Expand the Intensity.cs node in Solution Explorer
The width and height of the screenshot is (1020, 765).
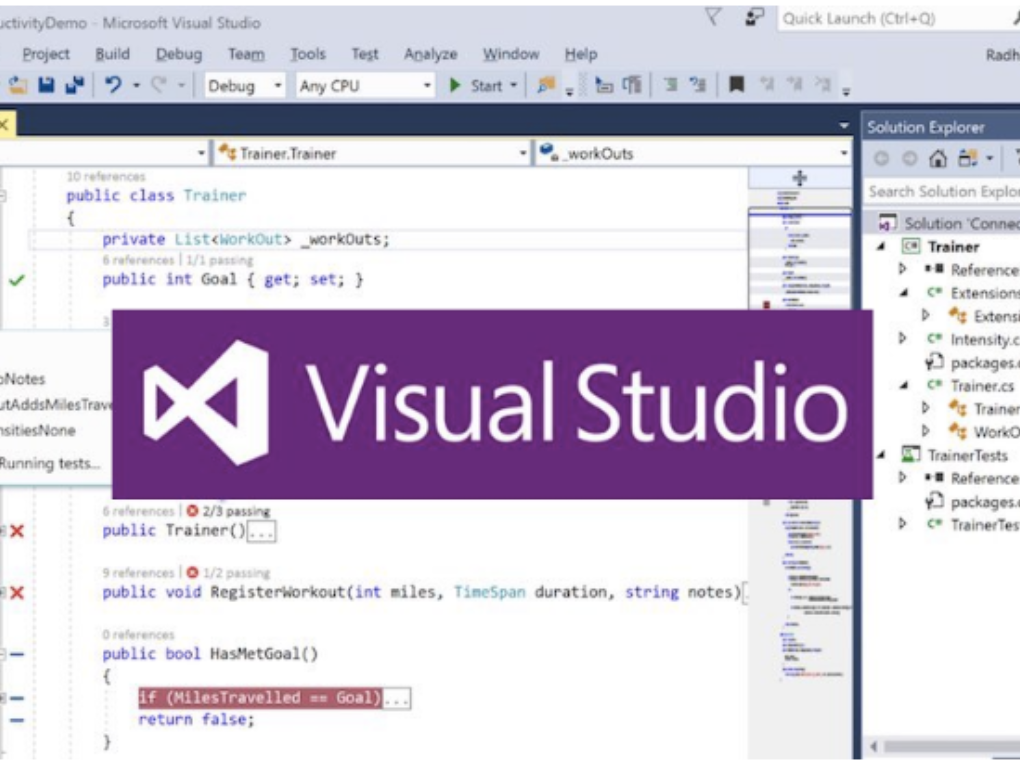[905, 339]
